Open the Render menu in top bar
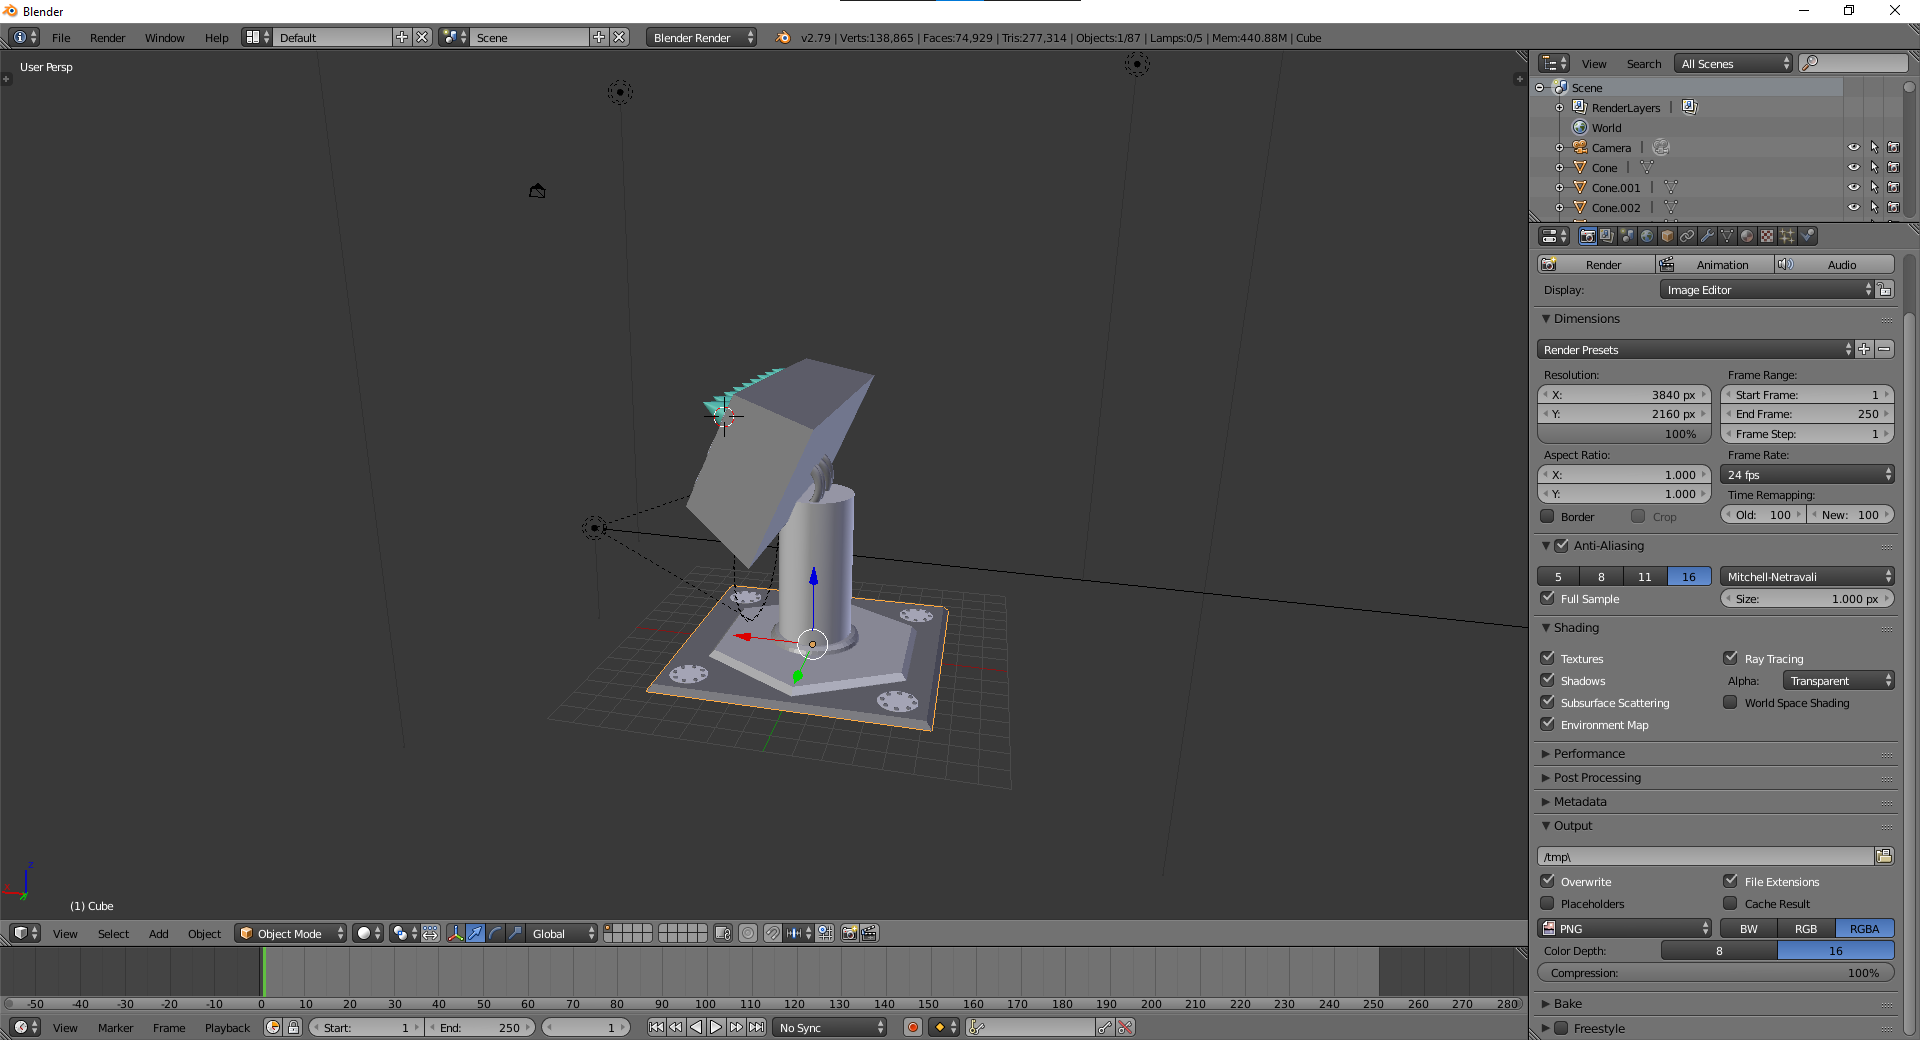Viewport: 1920px width, 1040px height. tap(107, 38)
